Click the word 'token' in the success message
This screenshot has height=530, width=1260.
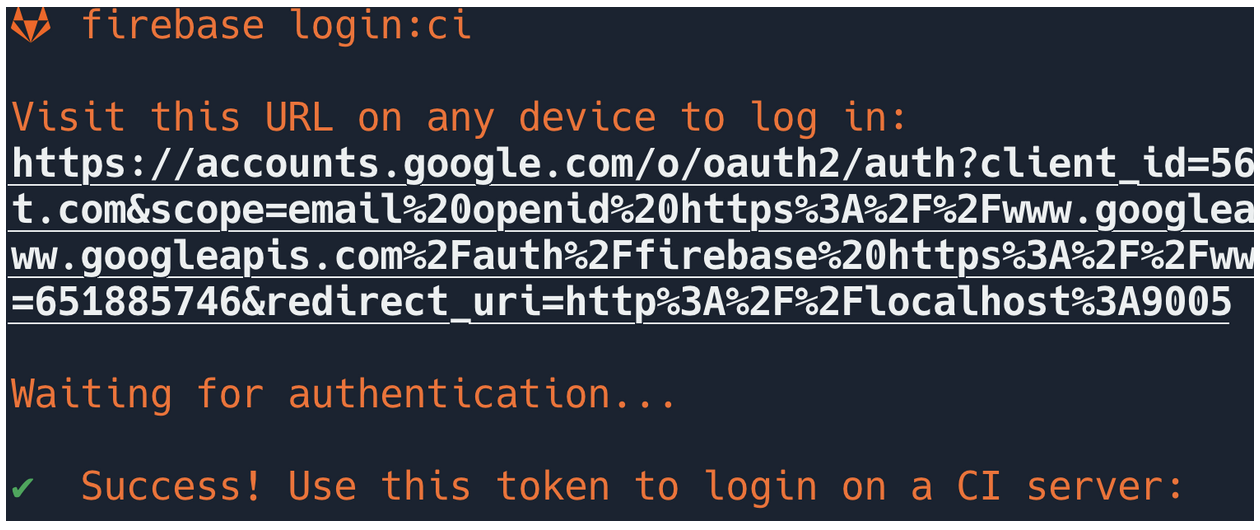pyautogui.click(x=553, y=488)
